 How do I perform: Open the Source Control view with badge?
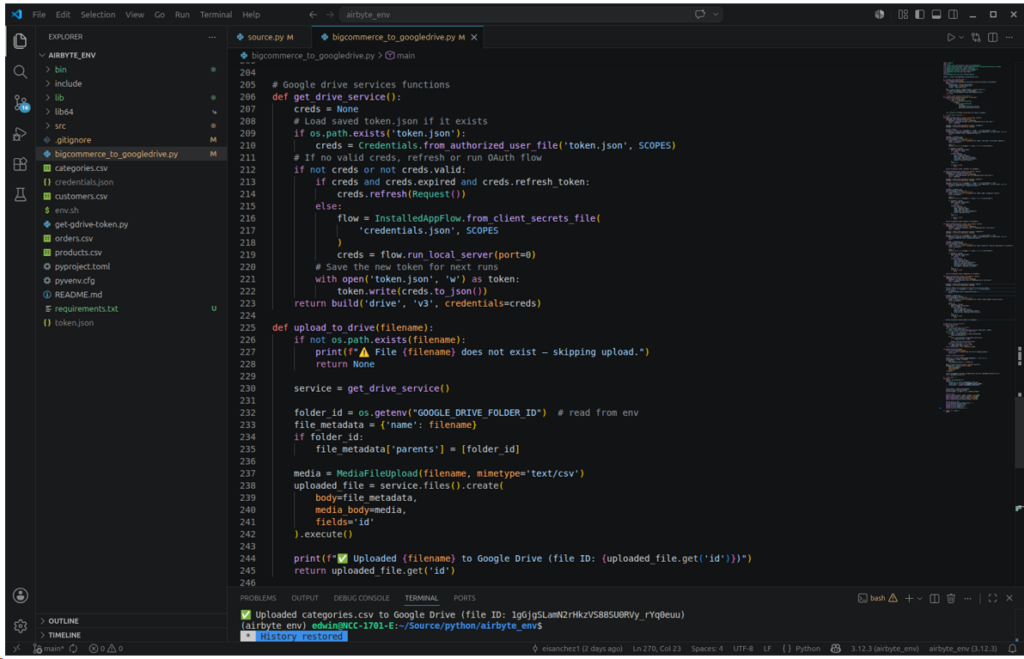pos(21,103)
